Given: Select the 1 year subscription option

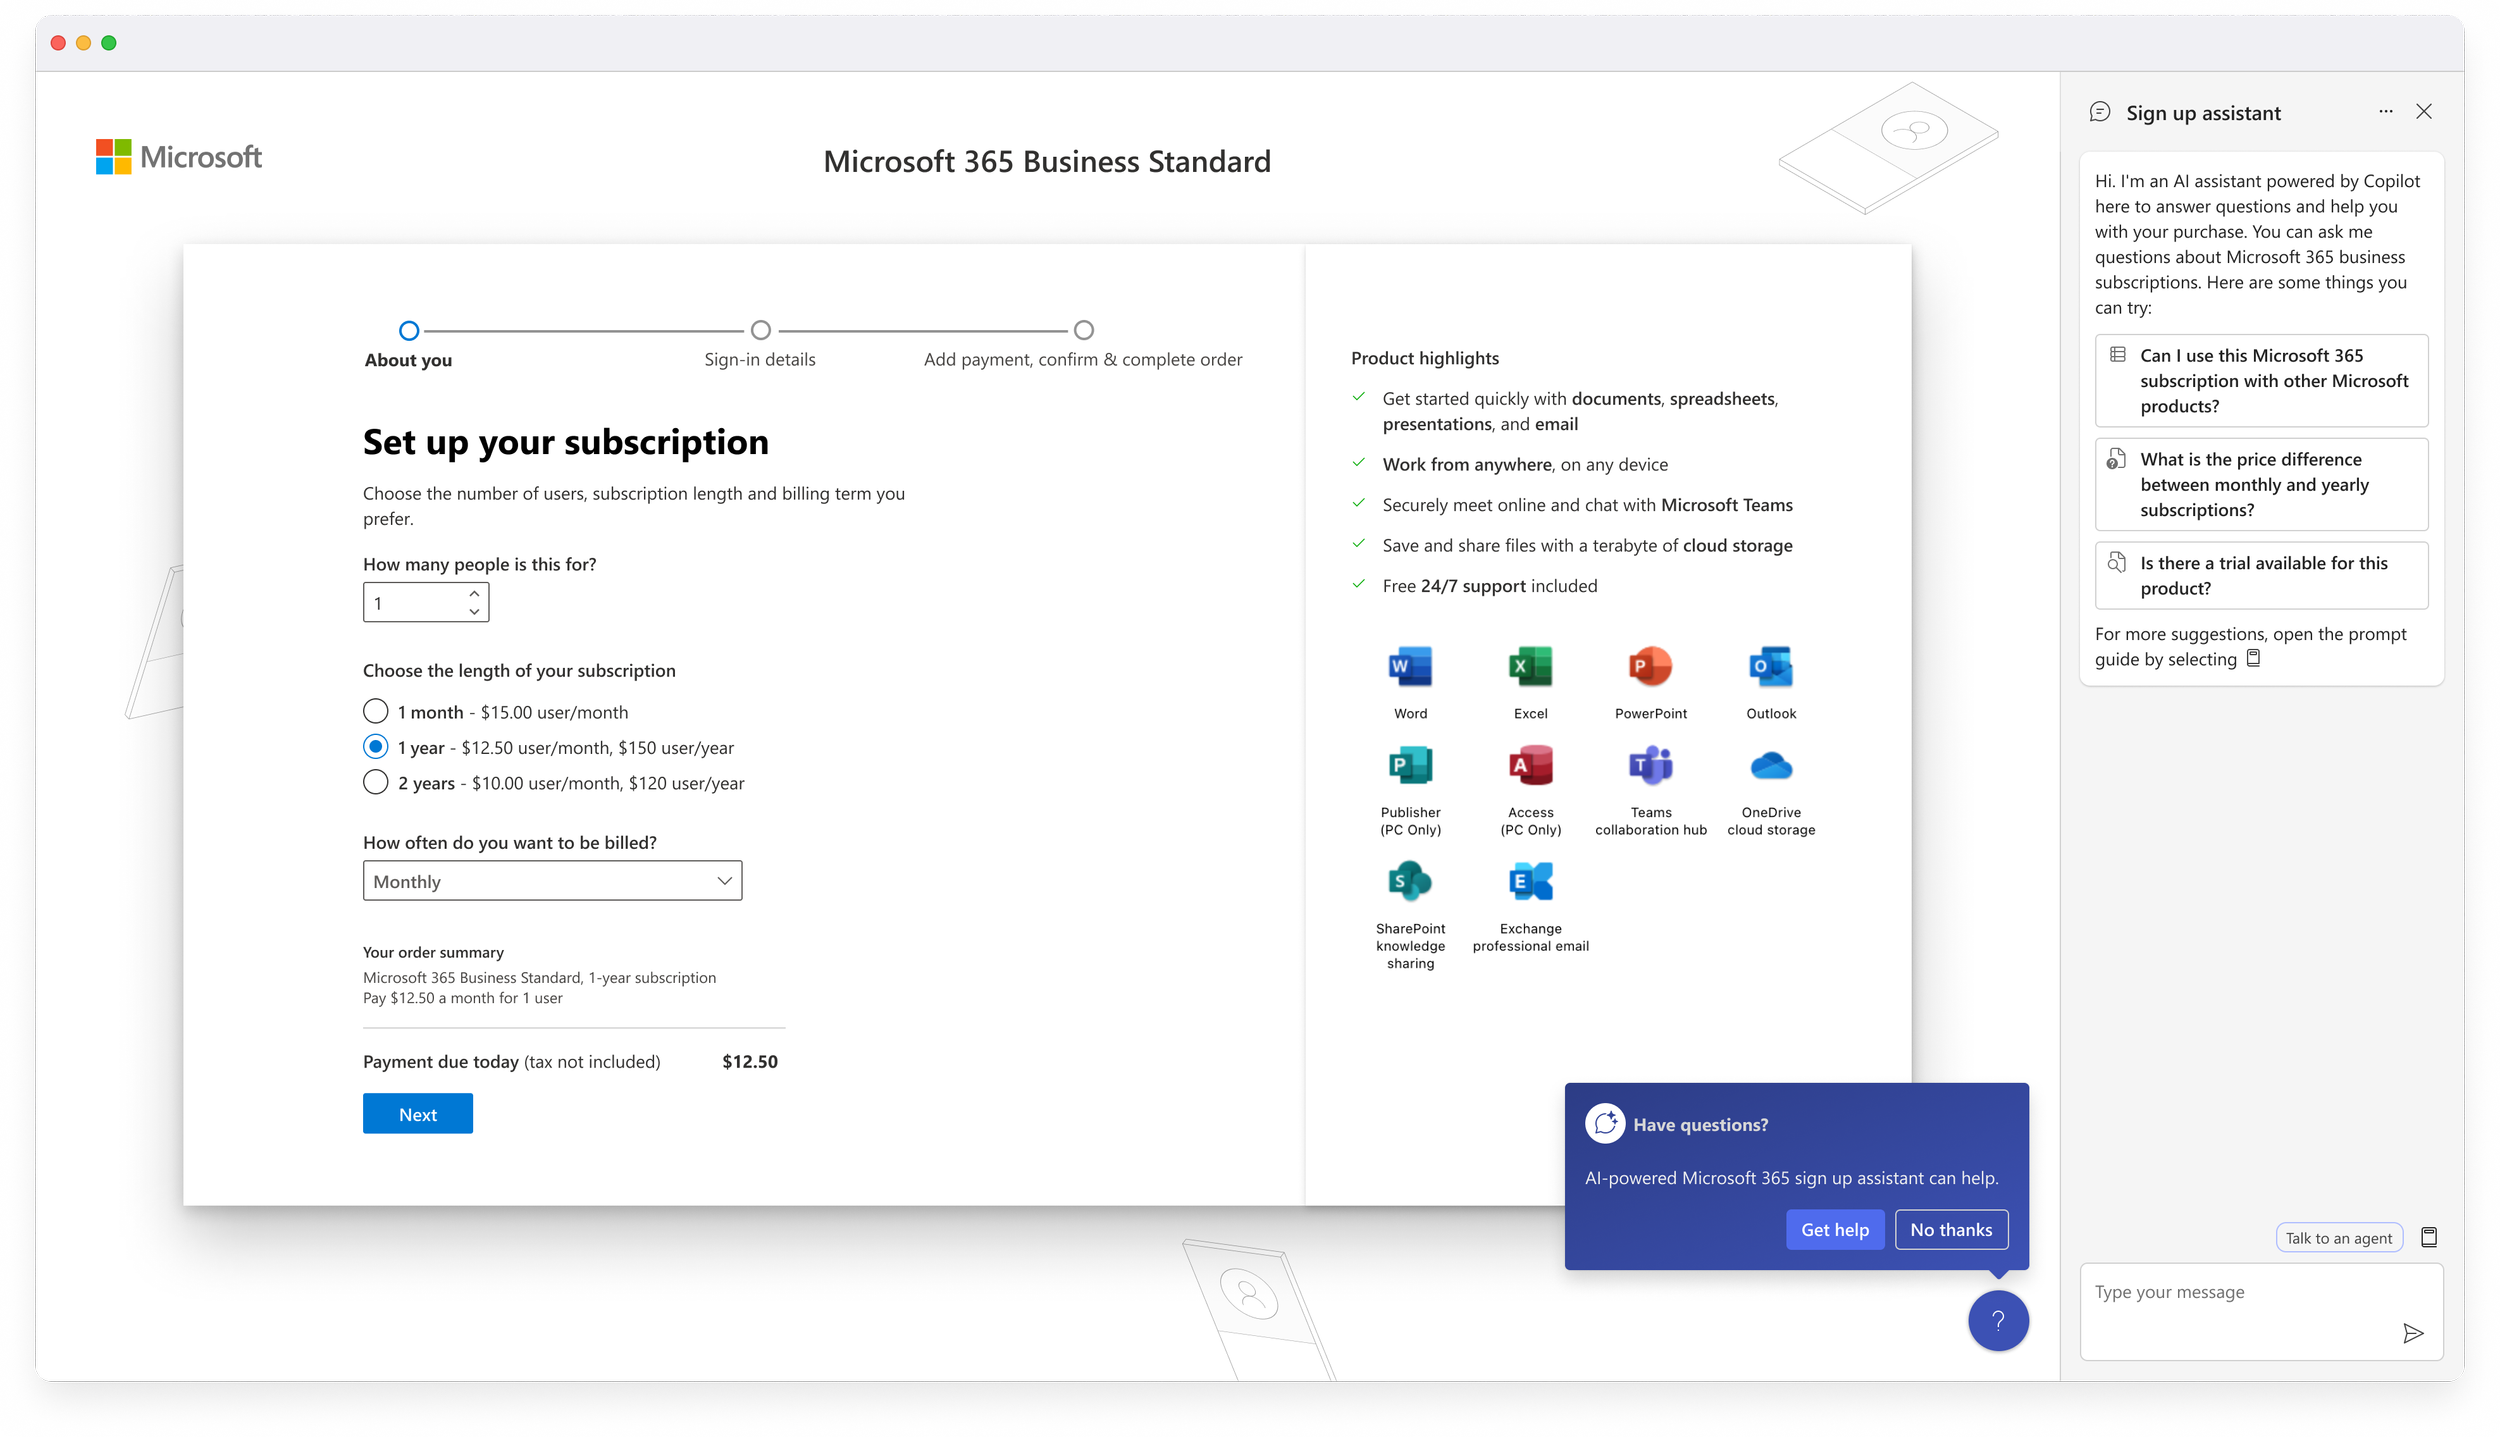Looking at the screenshot, I should tap(376, 747).
